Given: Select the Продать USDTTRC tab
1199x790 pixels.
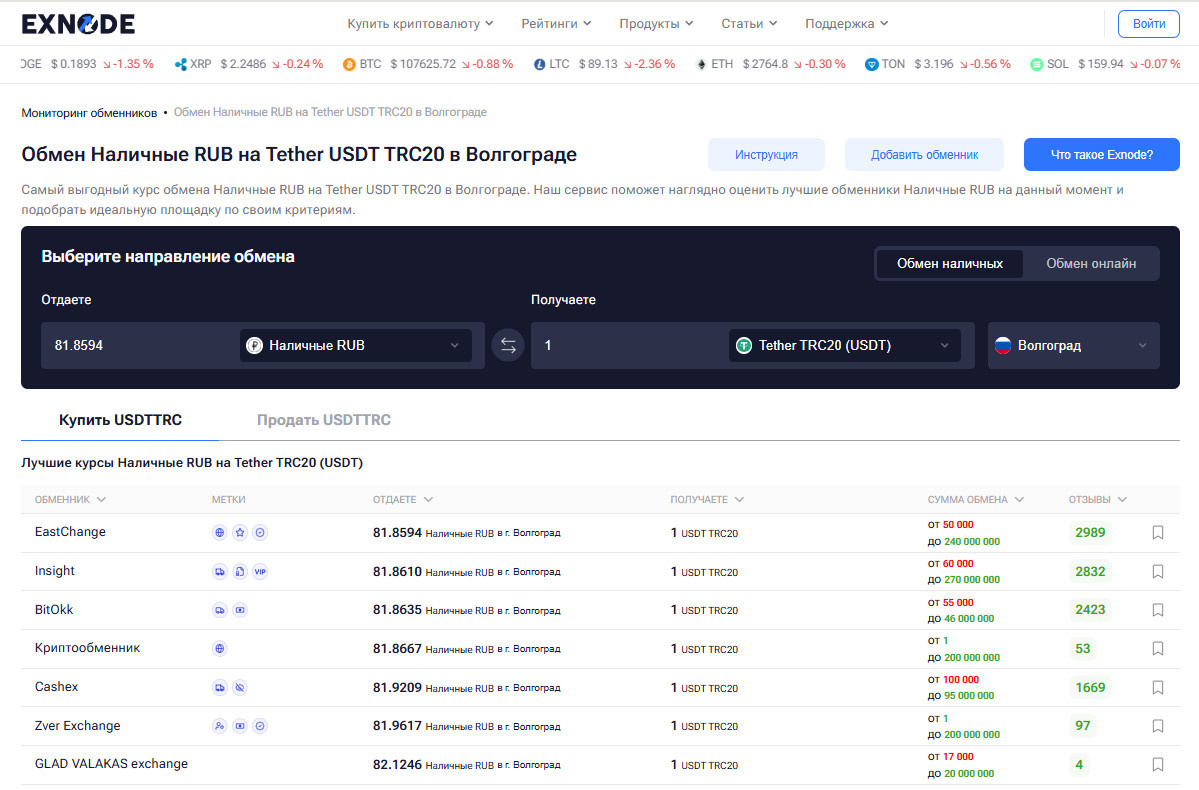Looking at the screenshot, I should [x=323, y=420].
